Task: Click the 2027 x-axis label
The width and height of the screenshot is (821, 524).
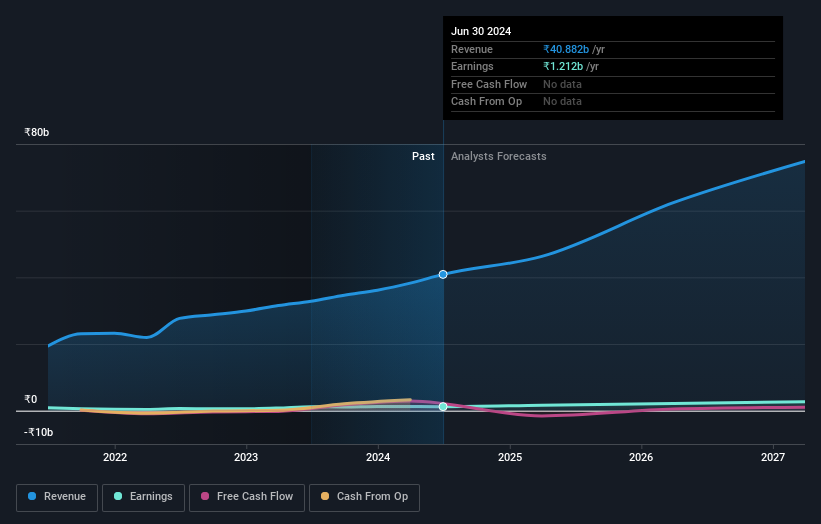Action: [x=772, y=458]
